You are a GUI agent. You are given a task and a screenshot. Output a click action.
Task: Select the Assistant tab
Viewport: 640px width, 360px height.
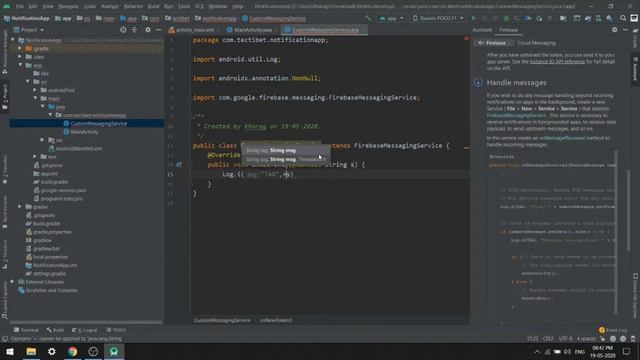pos(482,30)
